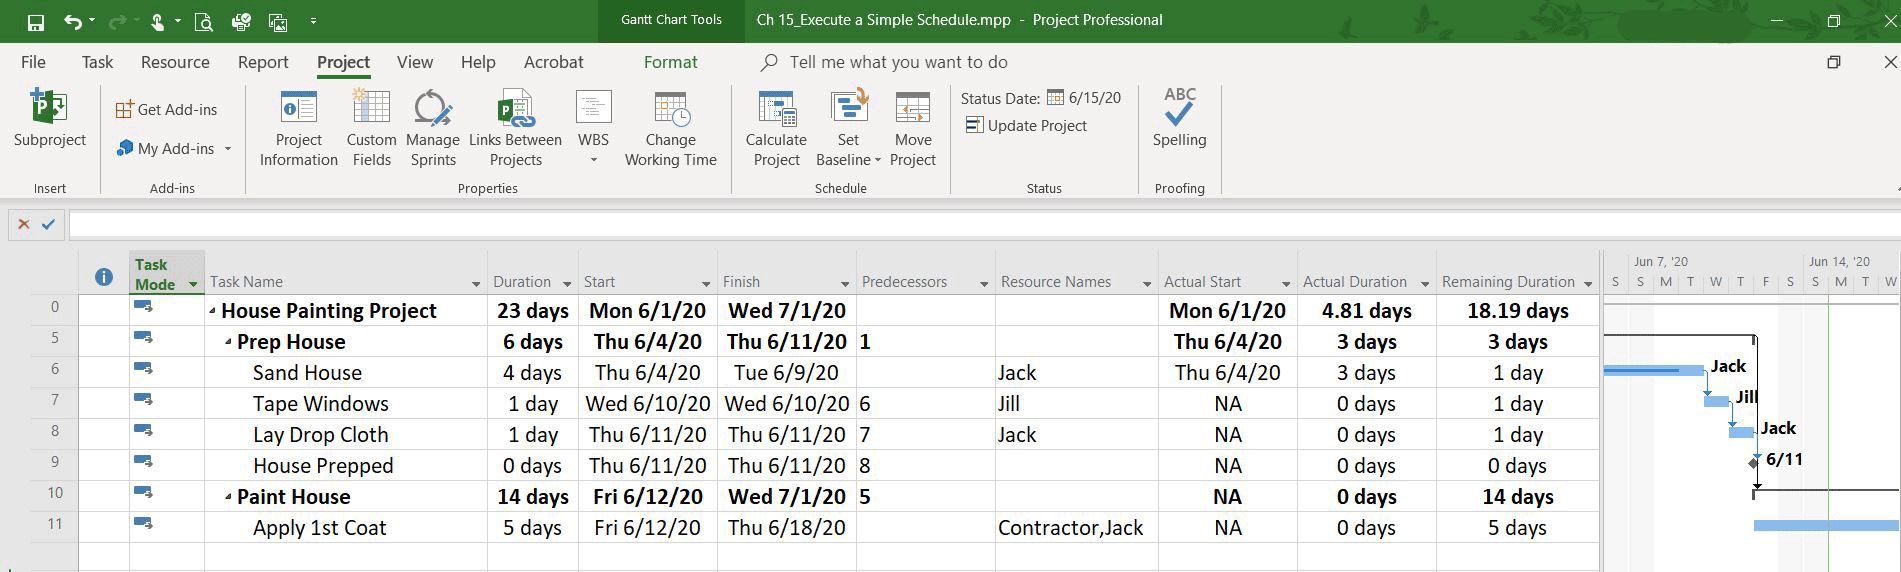This screenshot has width=1901, height=572.
Task: Open the Report ribbon tab
Action: click(x=263, y=62)
